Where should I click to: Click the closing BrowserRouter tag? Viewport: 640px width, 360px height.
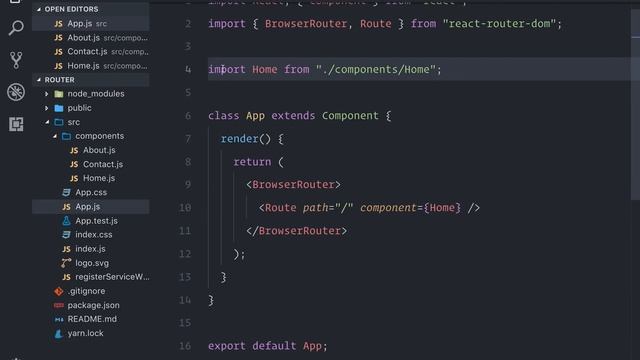[x=296, y=231]
